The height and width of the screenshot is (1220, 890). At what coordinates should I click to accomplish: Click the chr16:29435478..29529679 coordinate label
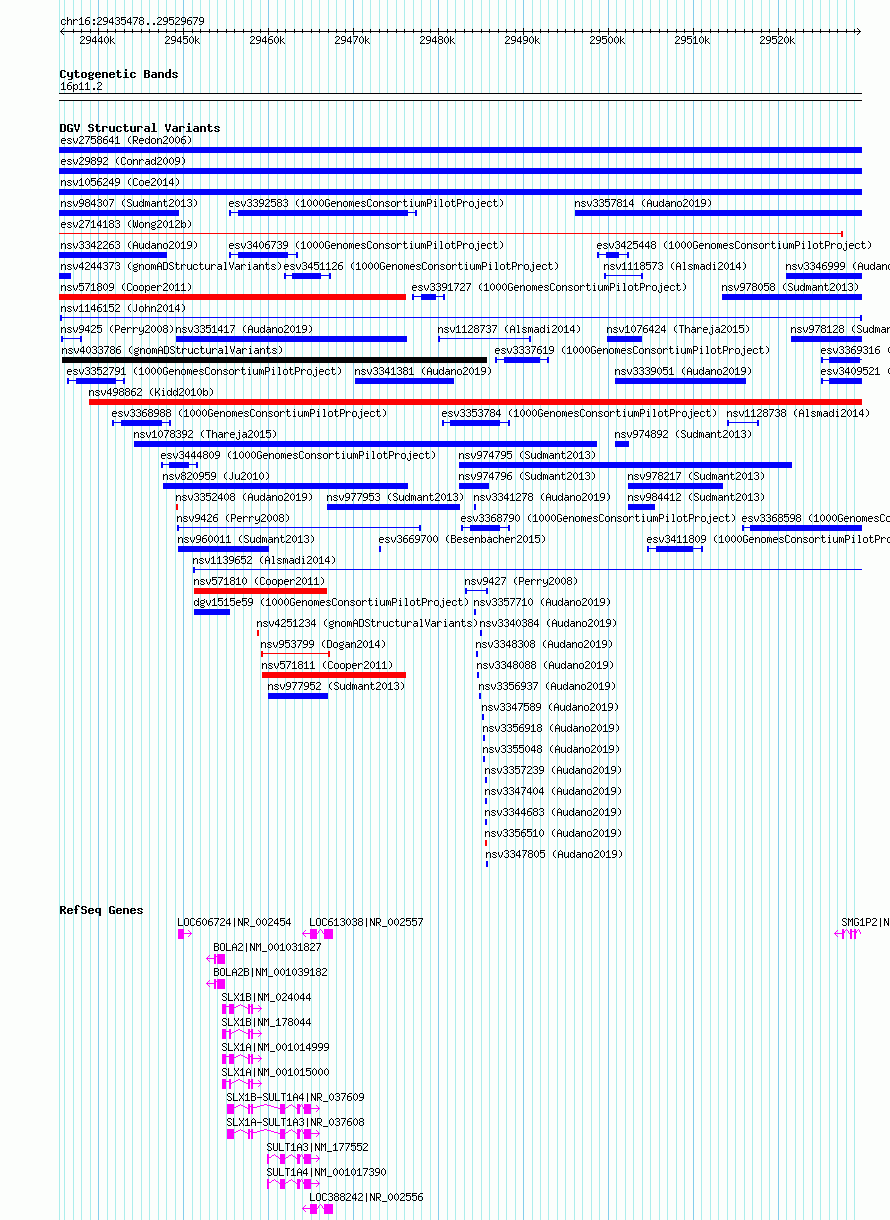[x=132, y=21]
